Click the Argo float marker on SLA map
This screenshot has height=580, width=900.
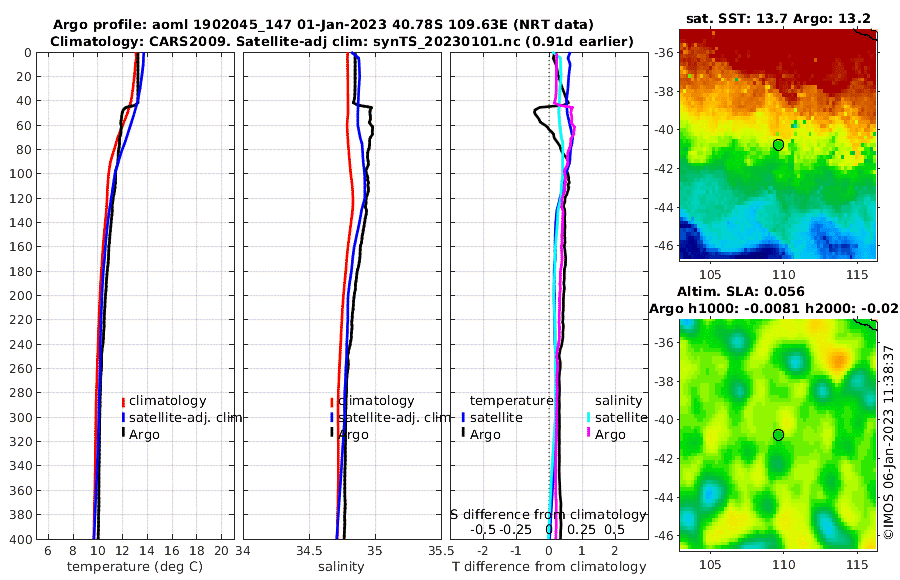pos(778,435)
